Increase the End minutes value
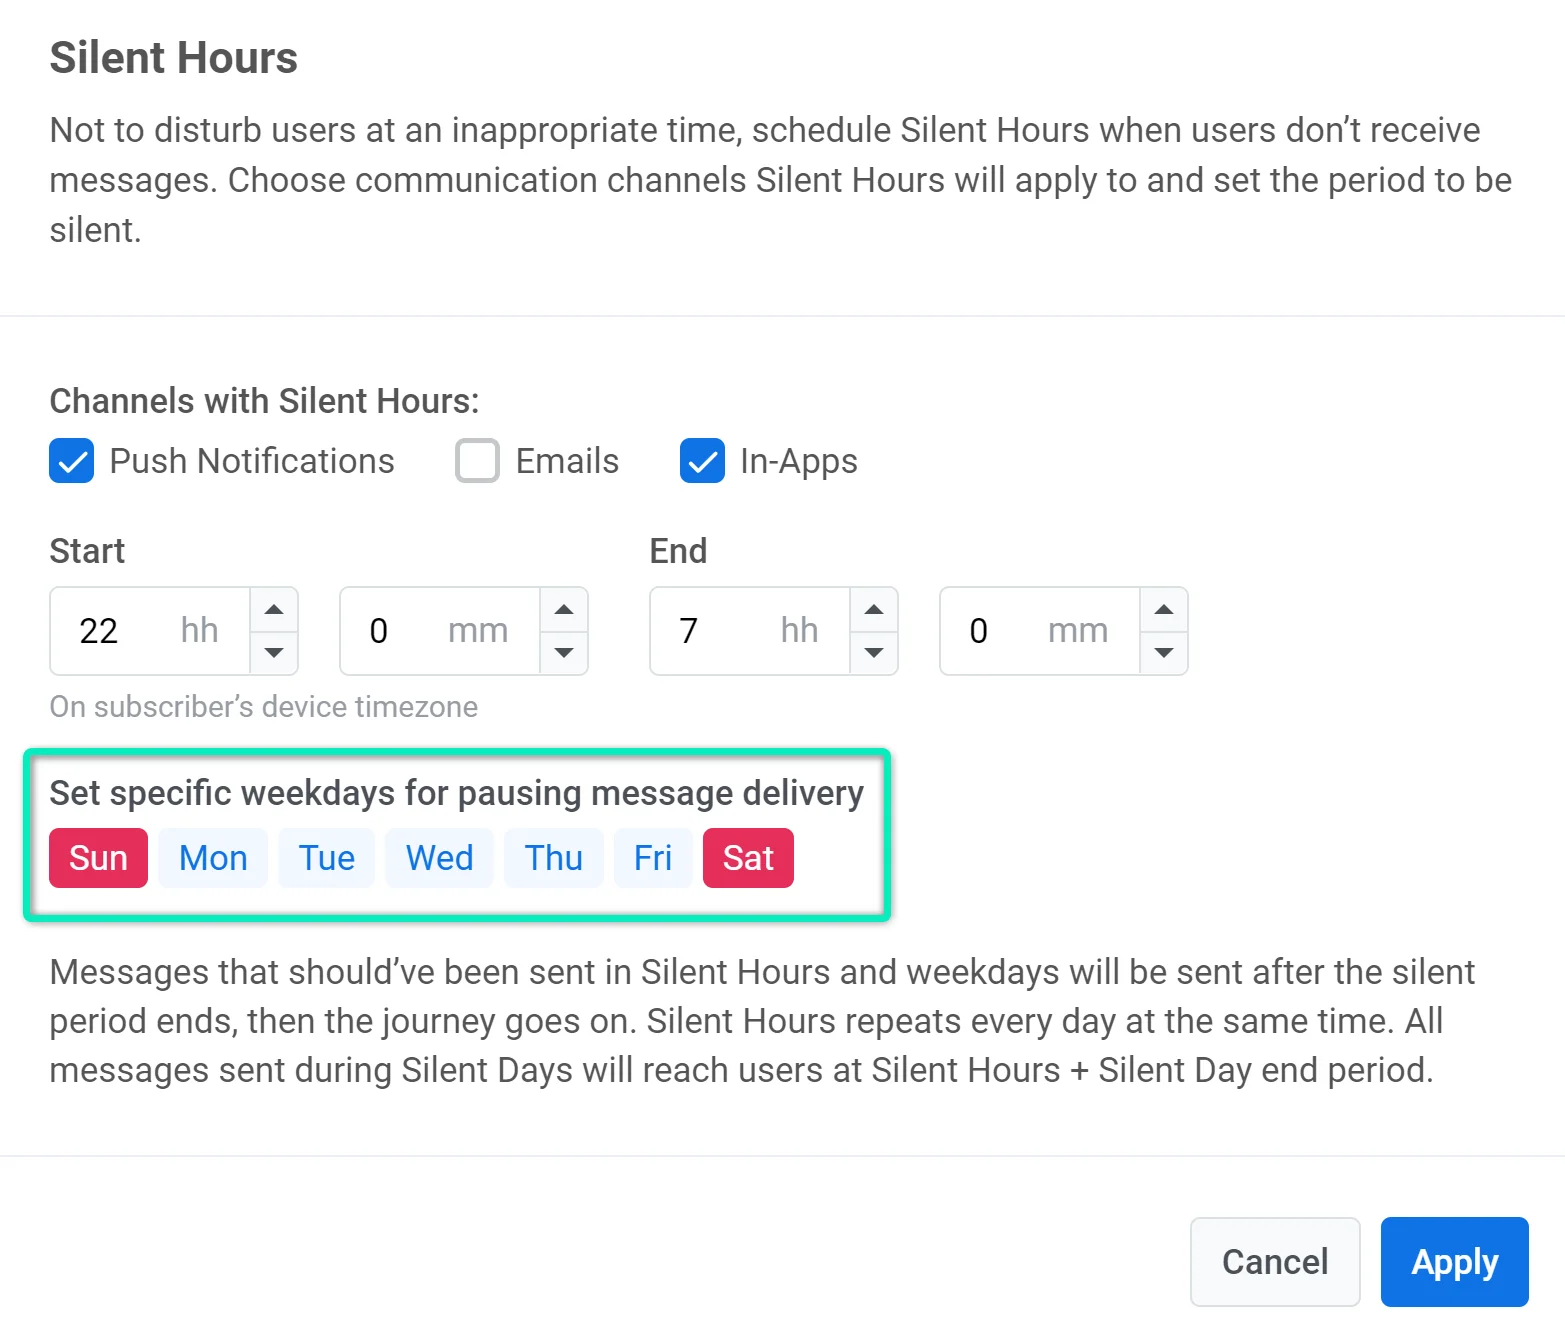1565x1337 pixels. coord(1164,610)
